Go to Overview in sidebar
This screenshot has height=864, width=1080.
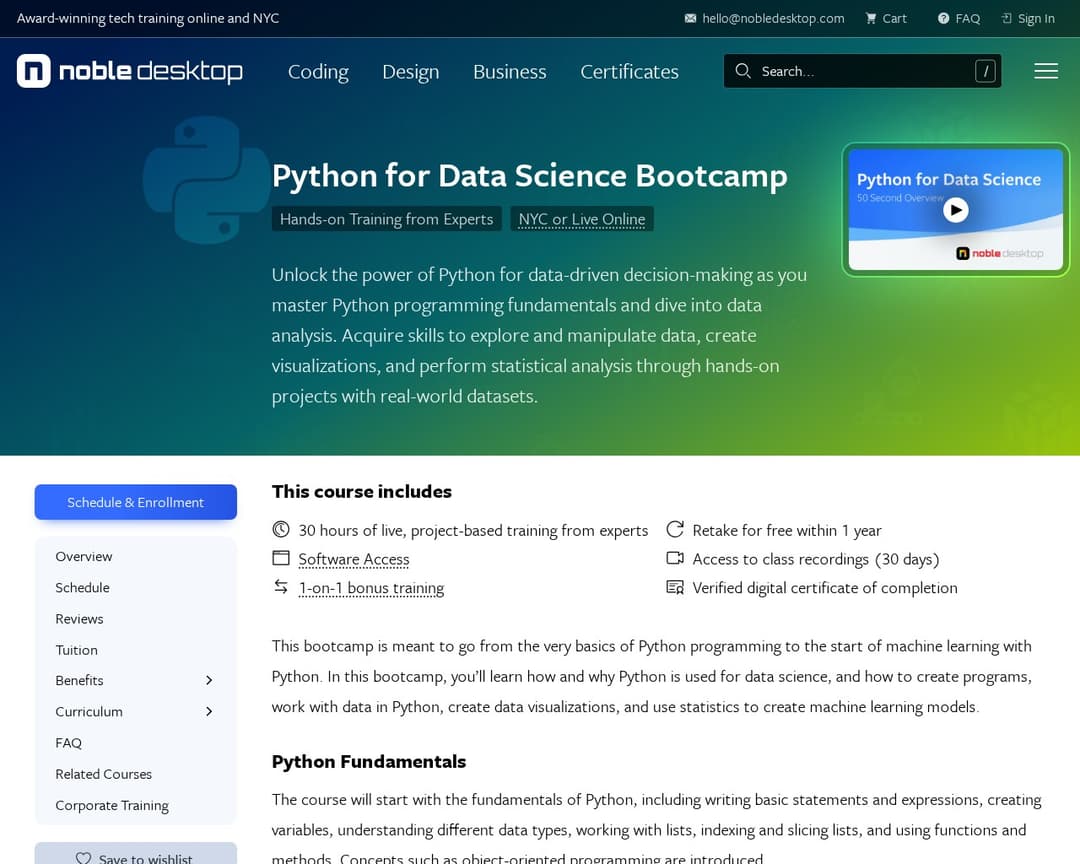[84, 557]
